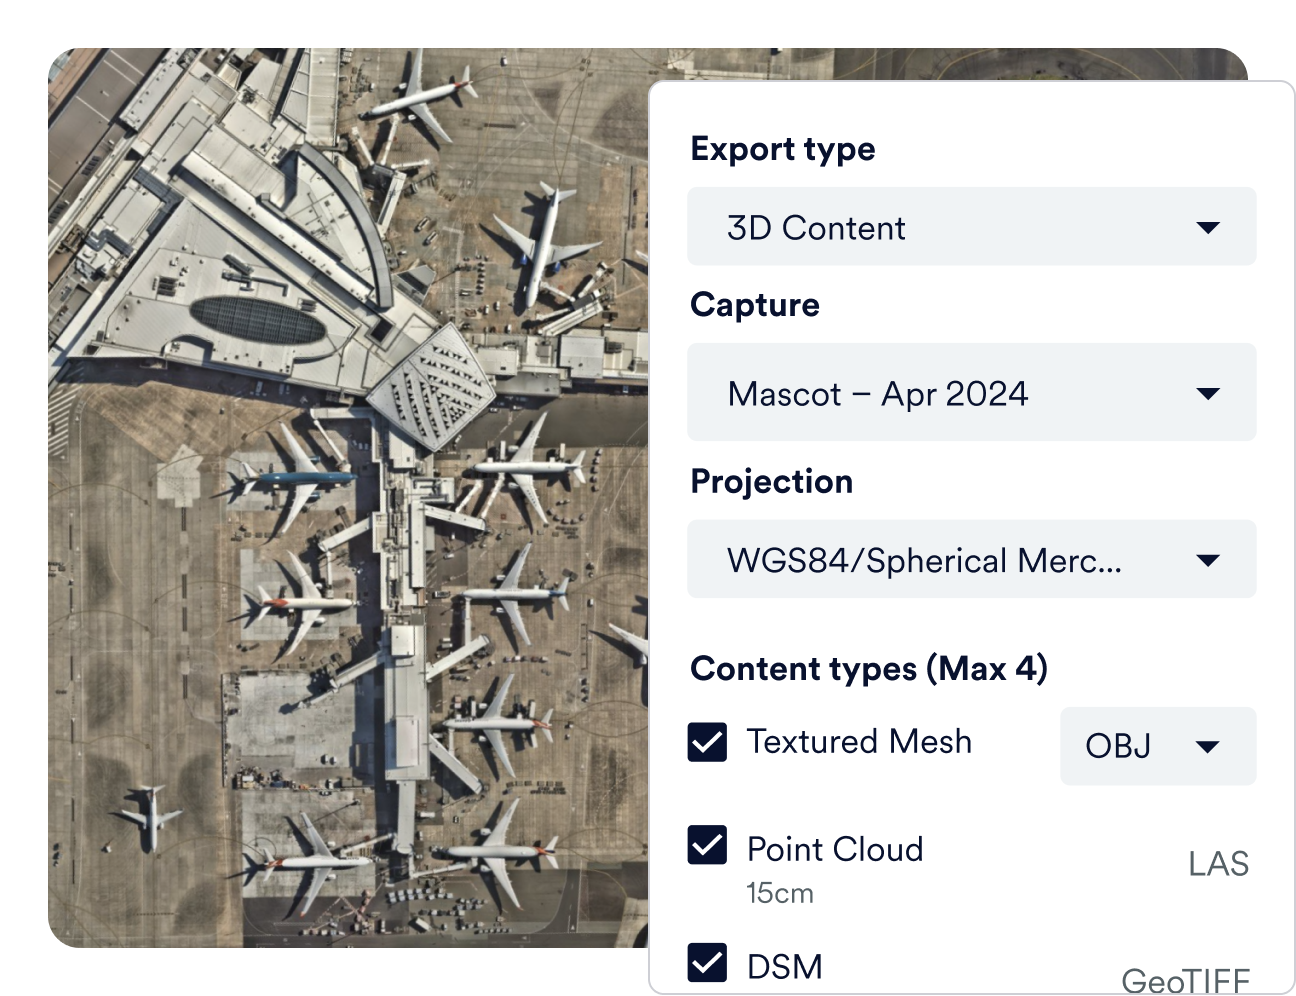The image size is (1296, 996).
Task: Uncheck the DSM export option
Action: pos(707,963)
